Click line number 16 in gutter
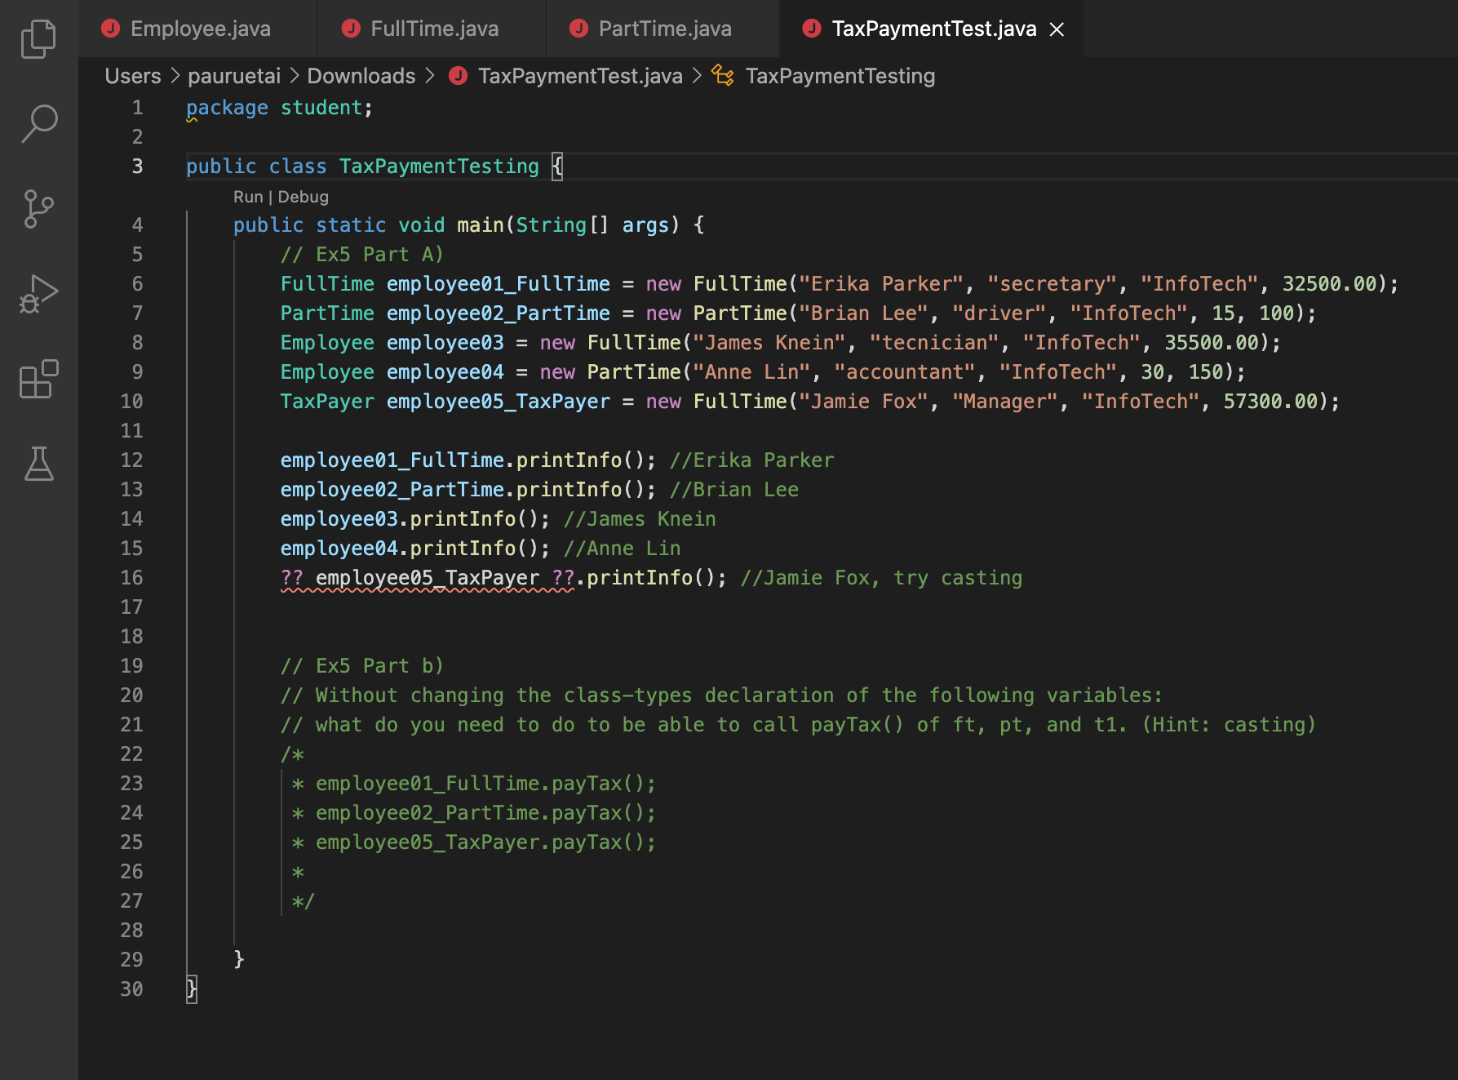The height and width of the screenshot is (1080, 1458). coord(132,578)
